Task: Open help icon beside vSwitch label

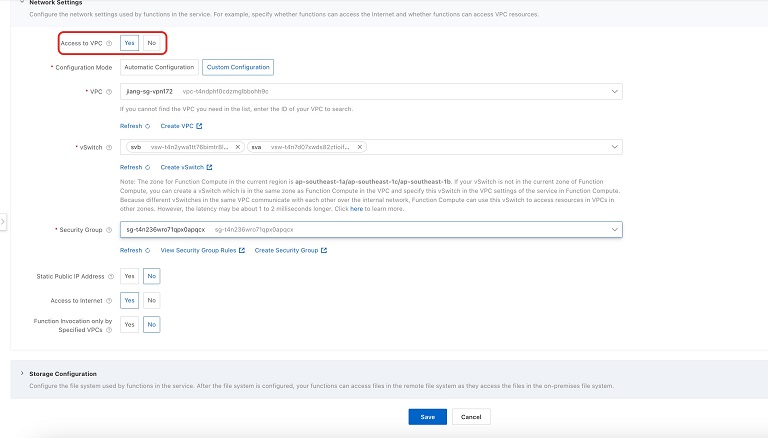Action: tap(109, 147)
